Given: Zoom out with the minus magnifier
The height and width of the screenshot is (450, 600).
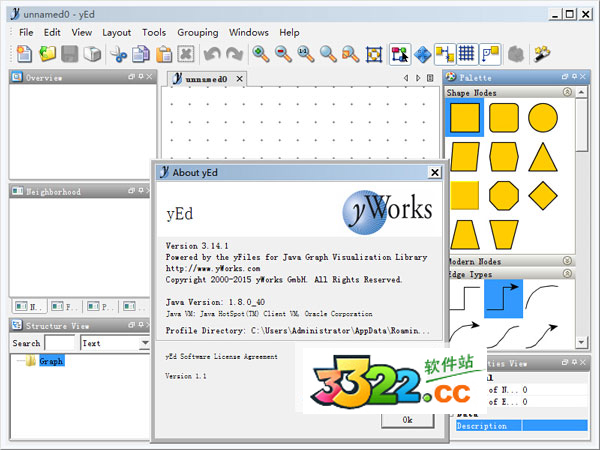Looking at the screenshot, I should pos(283,54).
